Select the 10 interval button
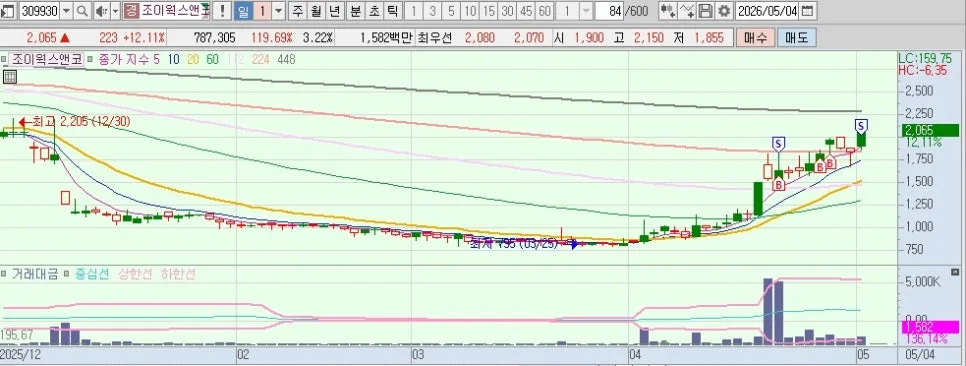 (471, 10)
